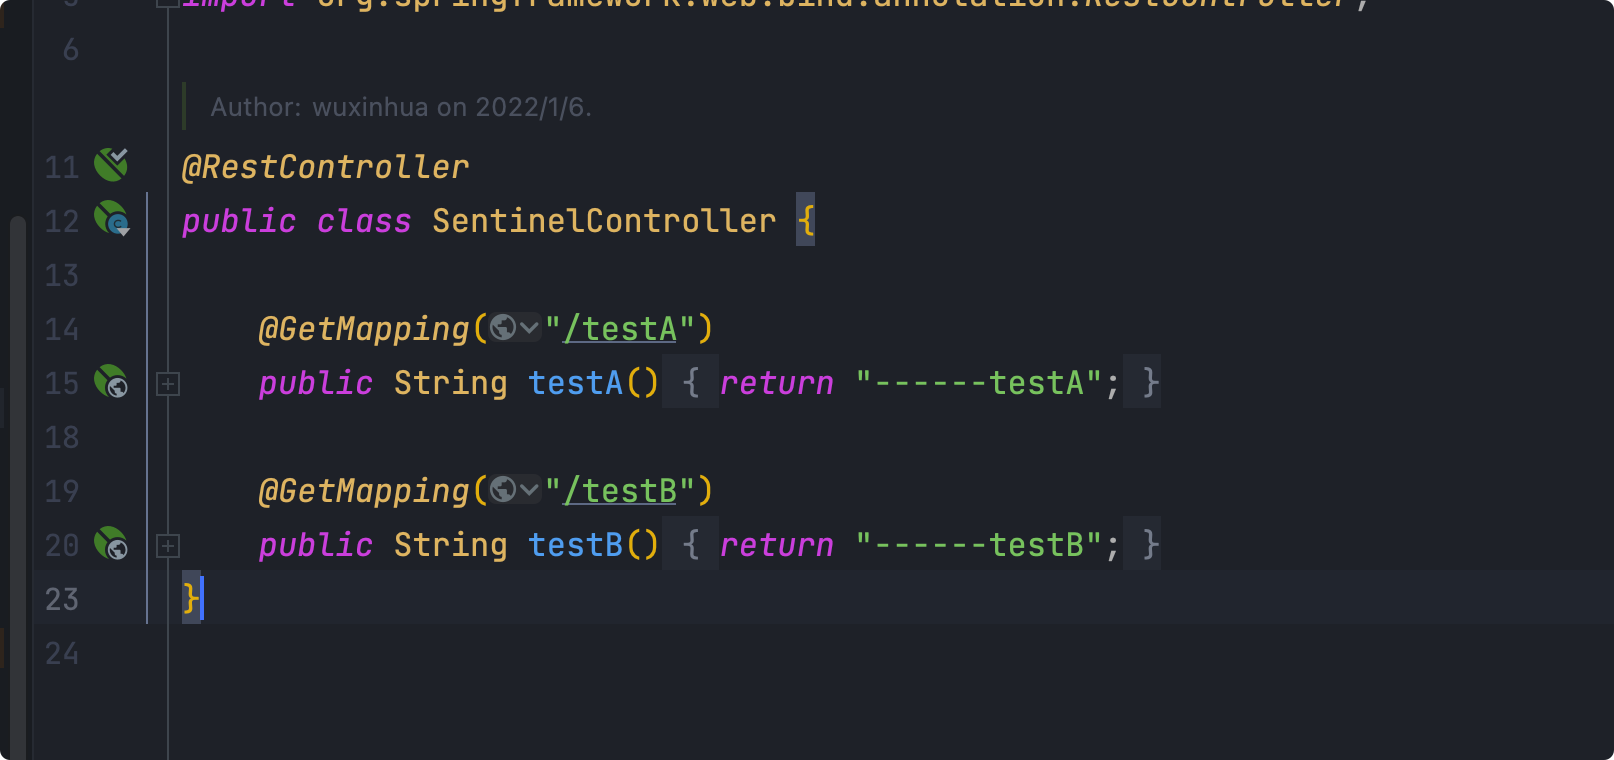
Task: Open the Spring class gutter icon beside SentinelController
Action: point(112,219)
